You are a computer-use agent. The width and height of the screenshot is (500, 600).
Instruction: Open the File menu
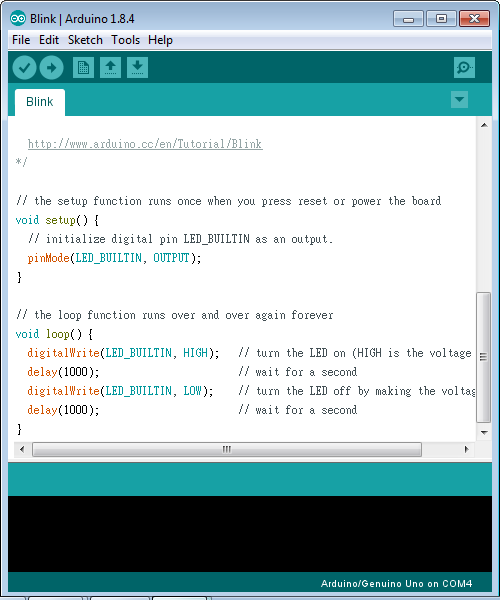[21, 40]
